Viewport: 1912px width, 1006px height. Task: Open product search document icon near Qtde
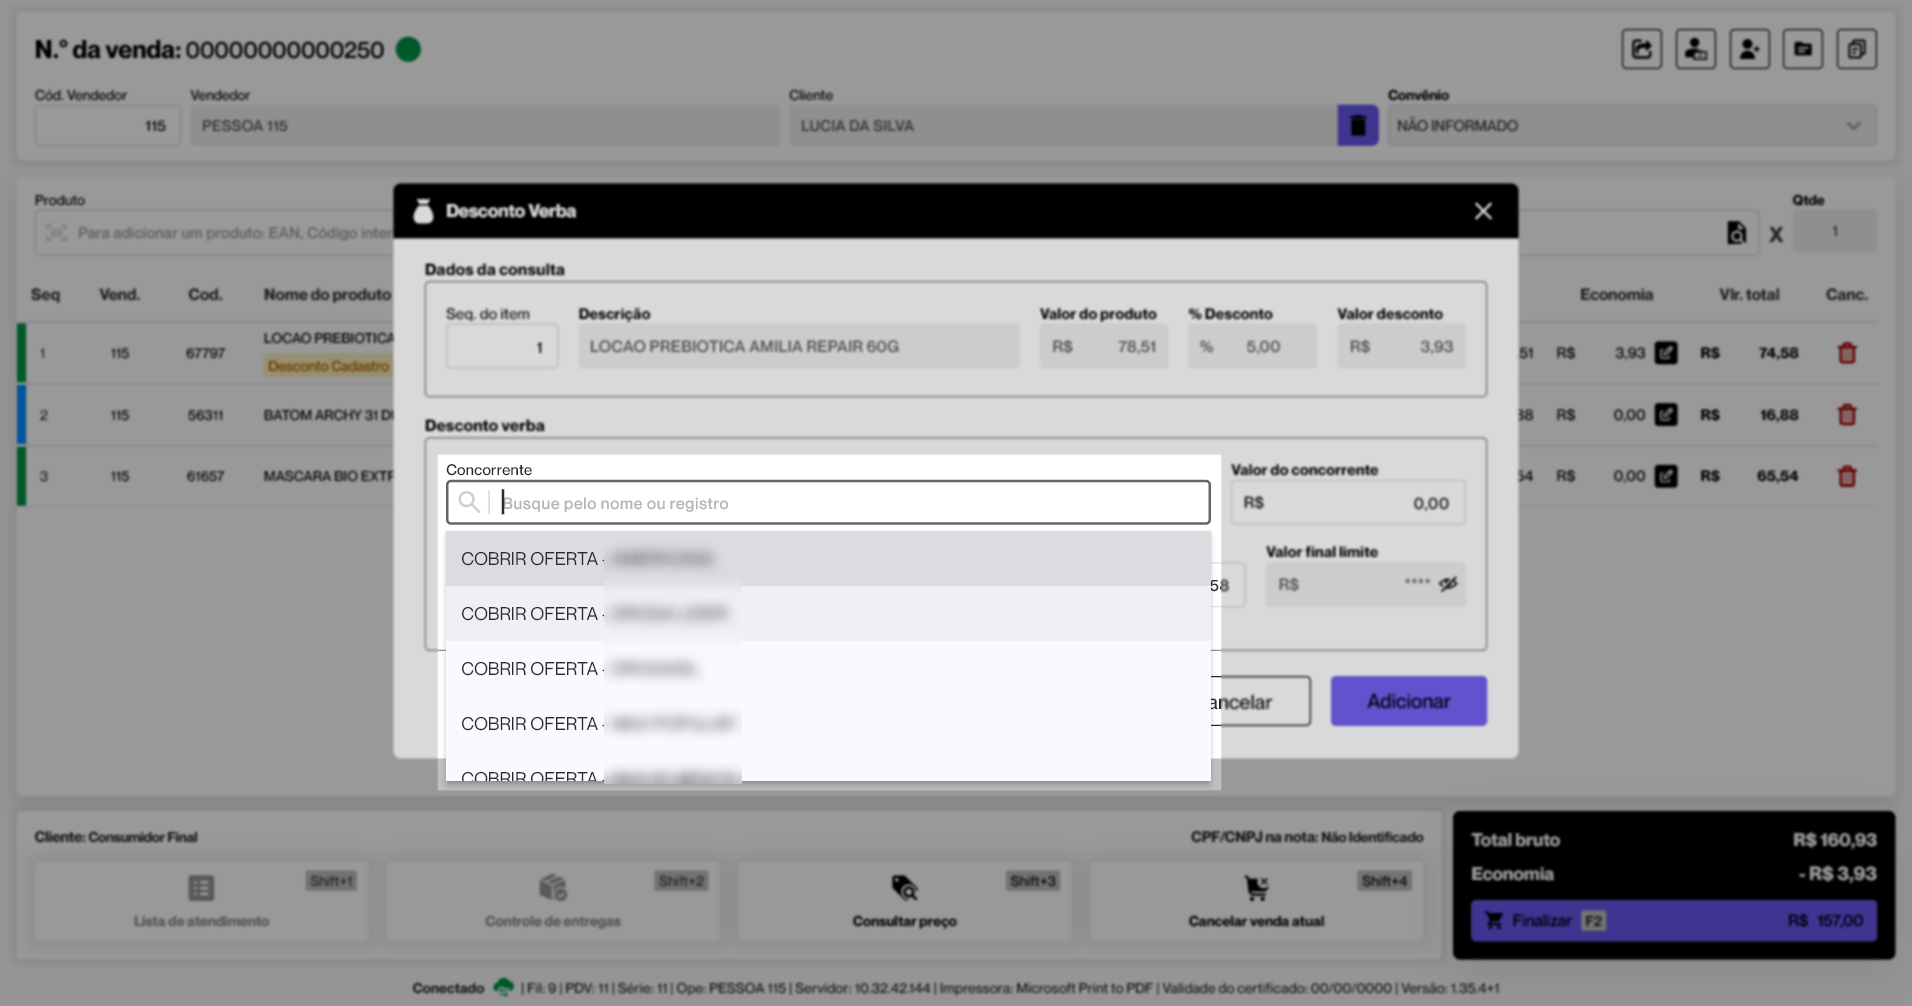click(1737, 233)
